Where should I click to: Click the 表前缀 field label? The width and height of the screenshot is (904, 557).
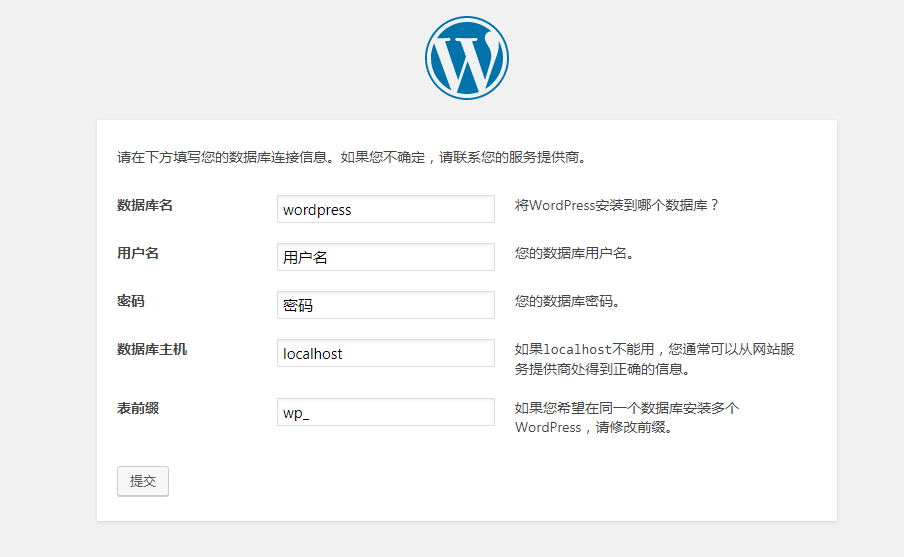point(138,408)
